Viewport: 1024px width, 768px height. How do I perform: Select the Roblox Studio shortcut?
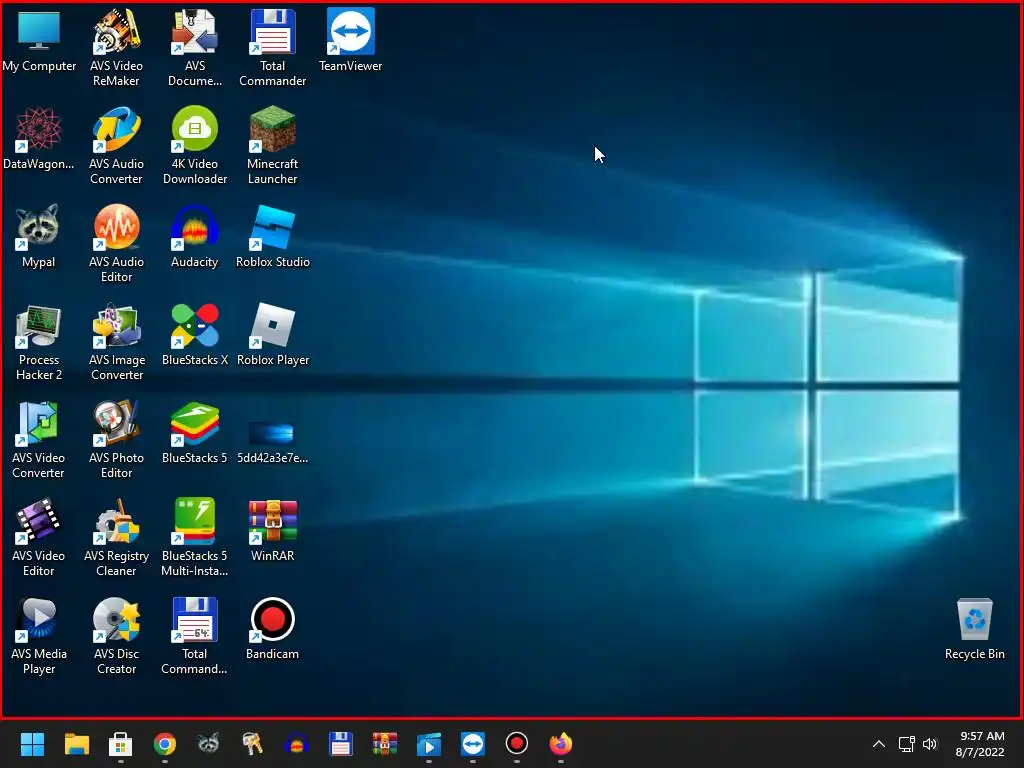coord(272,236)
